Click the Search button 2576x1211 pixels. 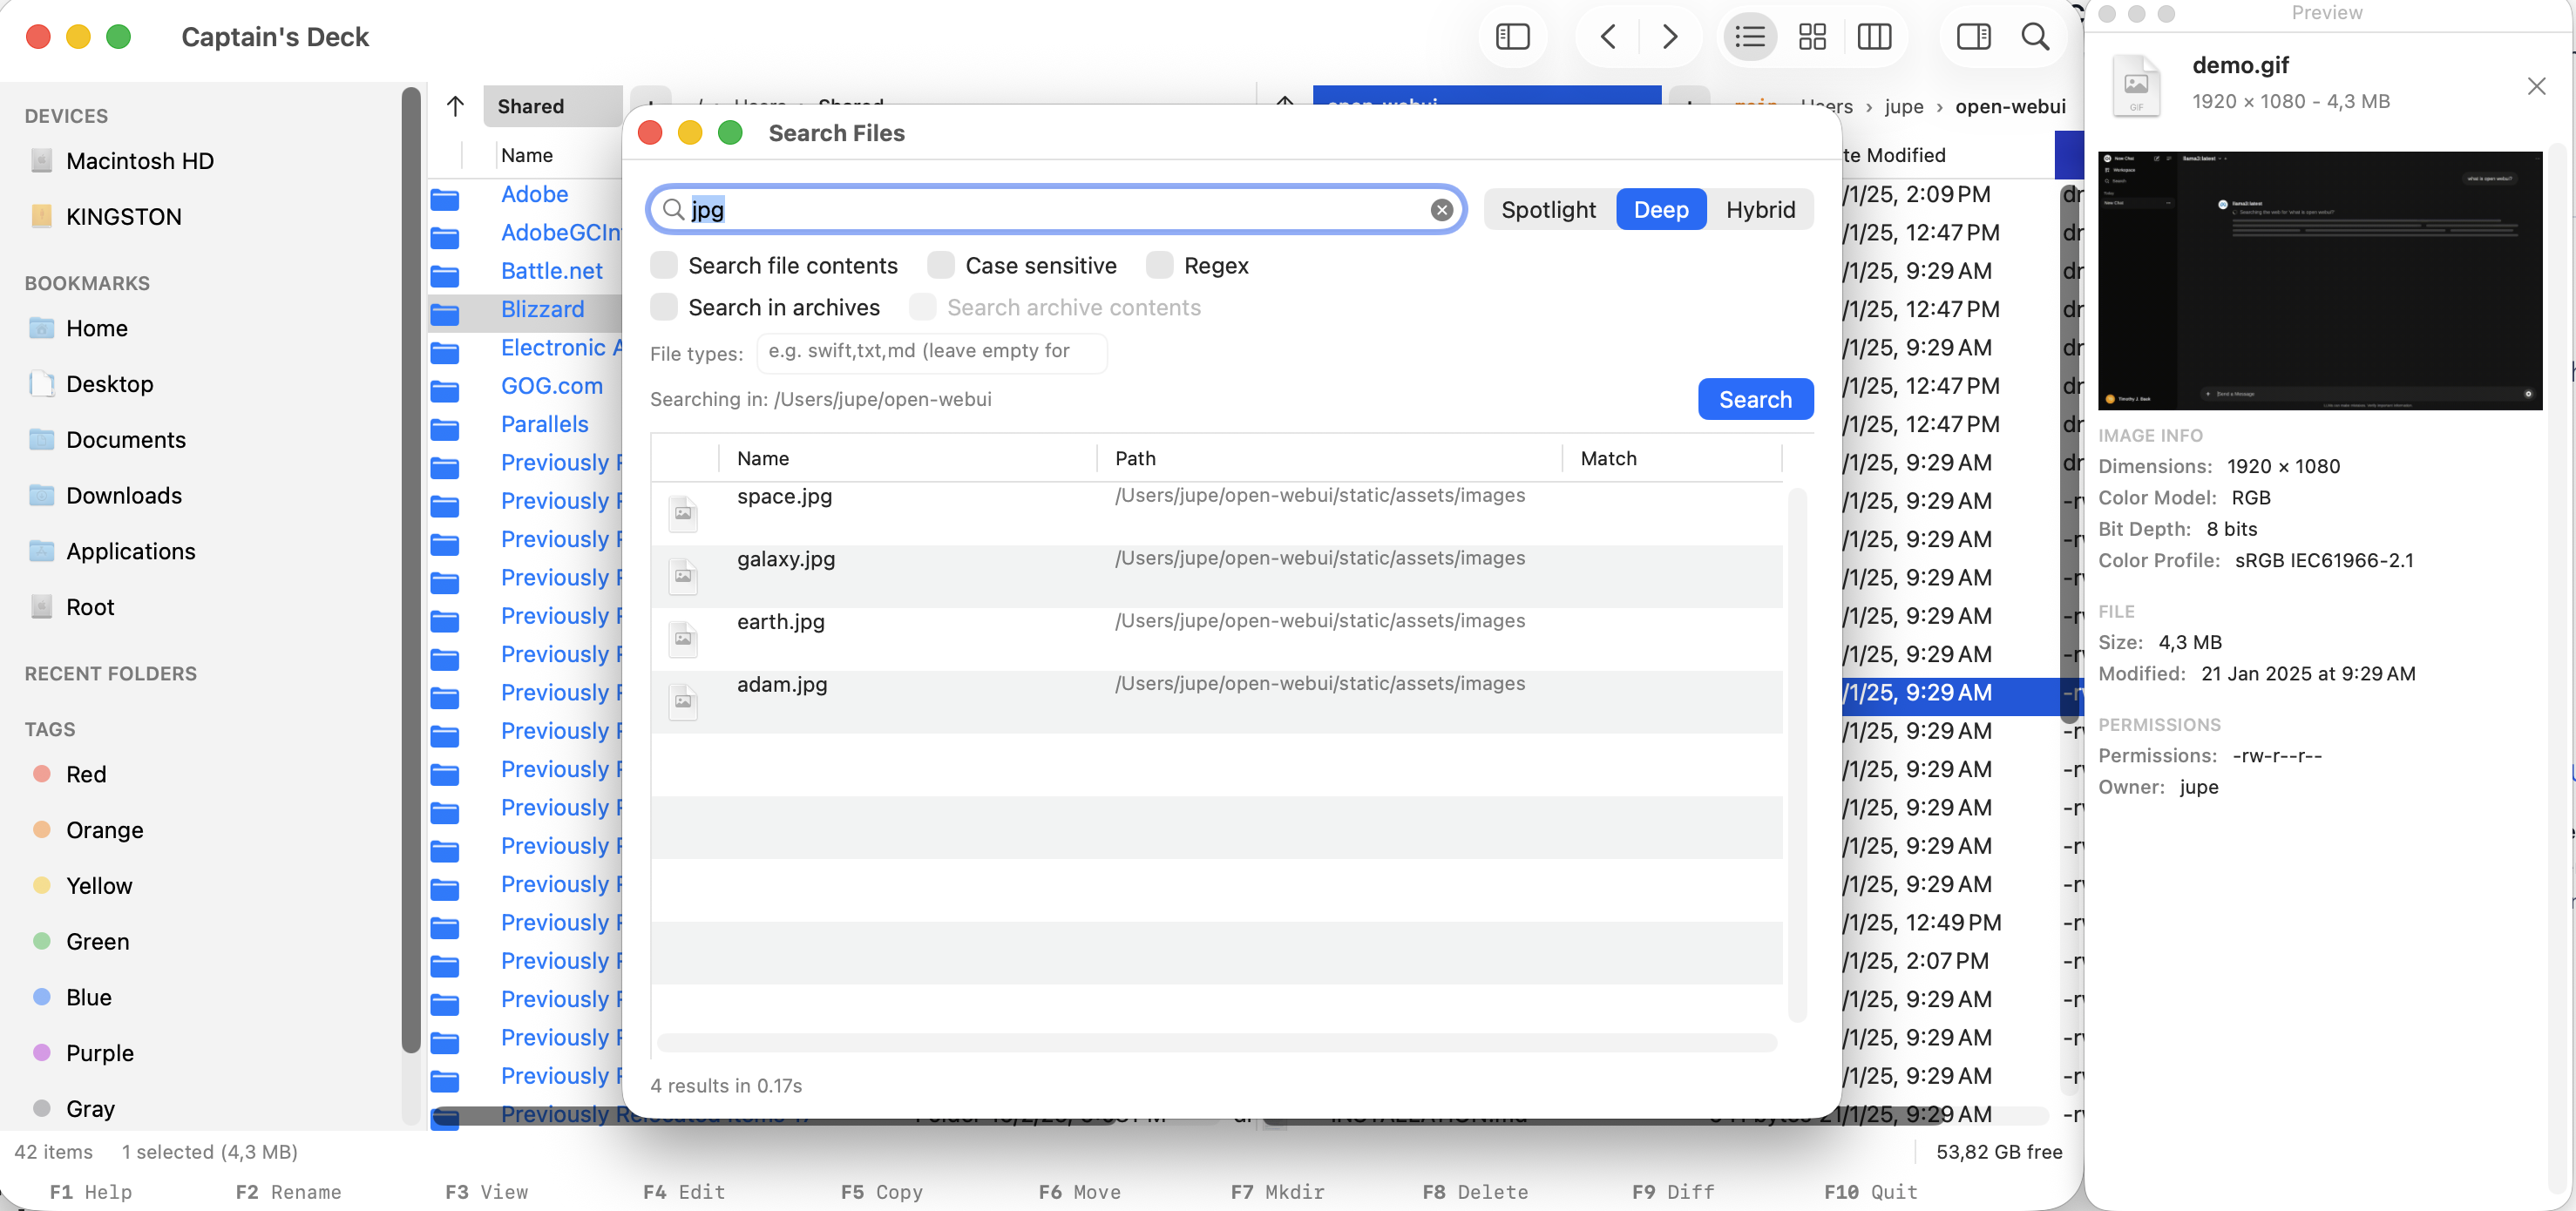[1755, 399]
